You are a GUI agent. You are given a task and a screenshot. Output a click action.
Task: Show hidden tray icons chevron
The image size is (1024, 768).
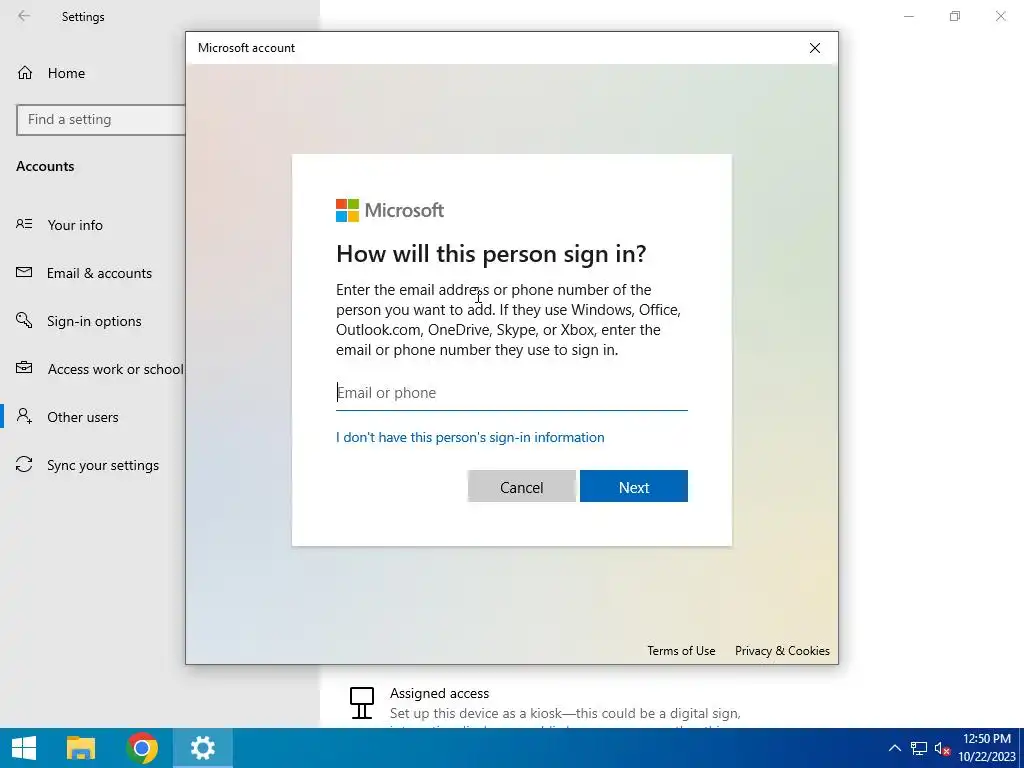(x=895, y=748)
